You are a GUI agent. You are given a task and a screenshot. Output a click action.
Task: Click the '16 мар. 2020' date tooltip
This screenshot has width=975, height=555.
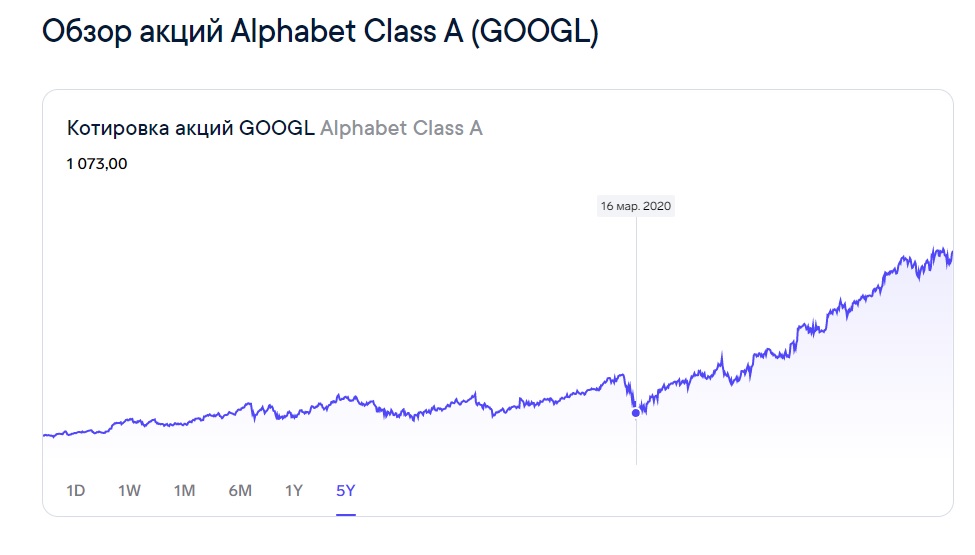pyautogui.click(x=635, y=206)
